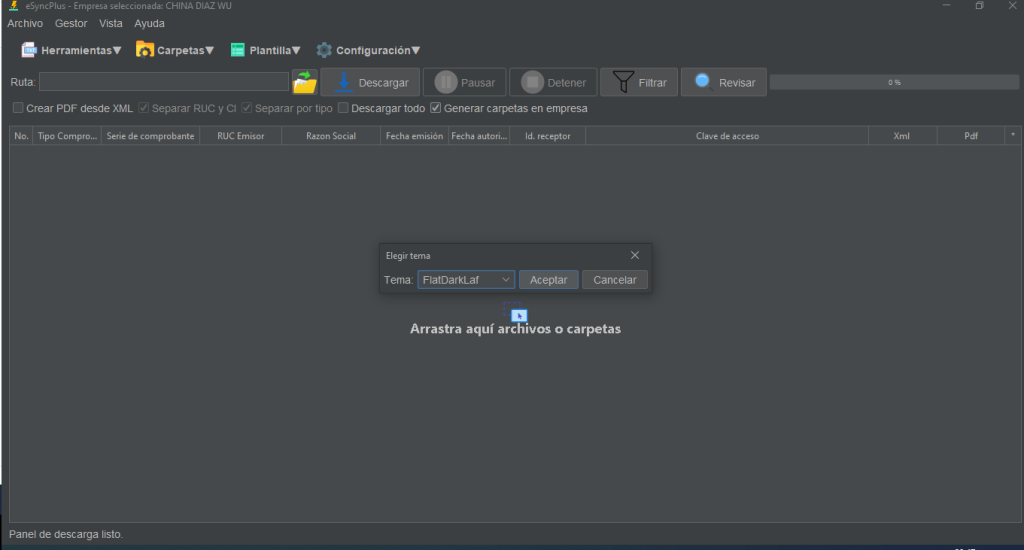1024x550 pixels.
Task: Click the Descargar download arrow icon
Action: pyautogui.click(x=343, y=82)
